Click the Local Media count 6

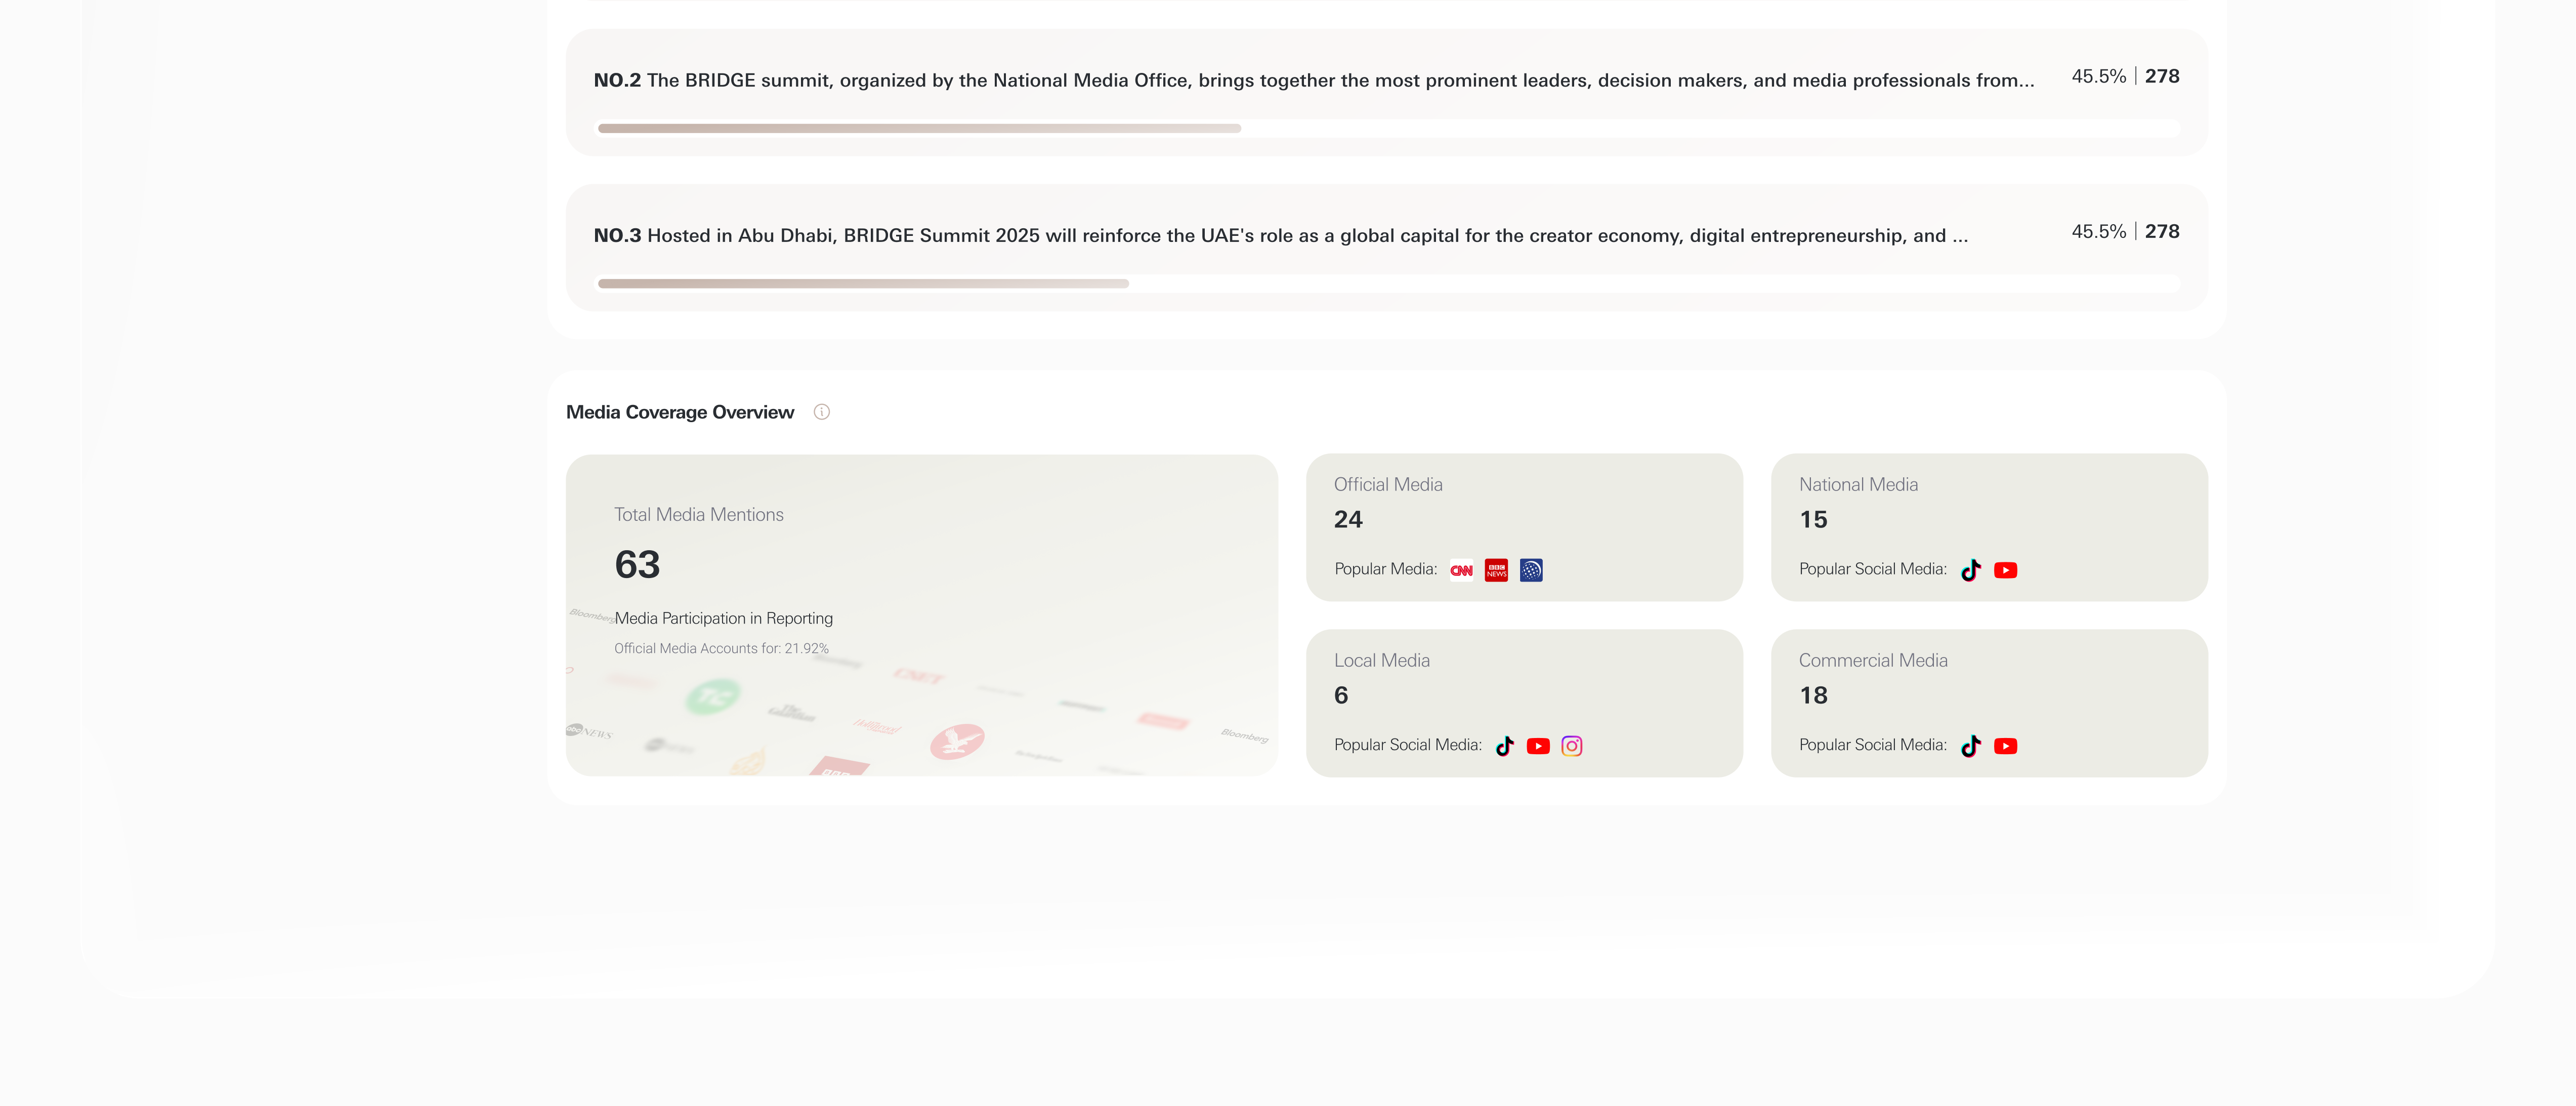coord(1341,695)
